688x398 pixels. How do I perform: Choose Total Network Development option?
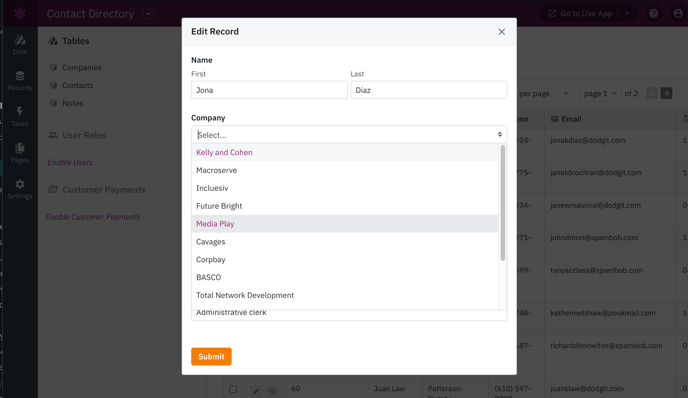(345, 295)
